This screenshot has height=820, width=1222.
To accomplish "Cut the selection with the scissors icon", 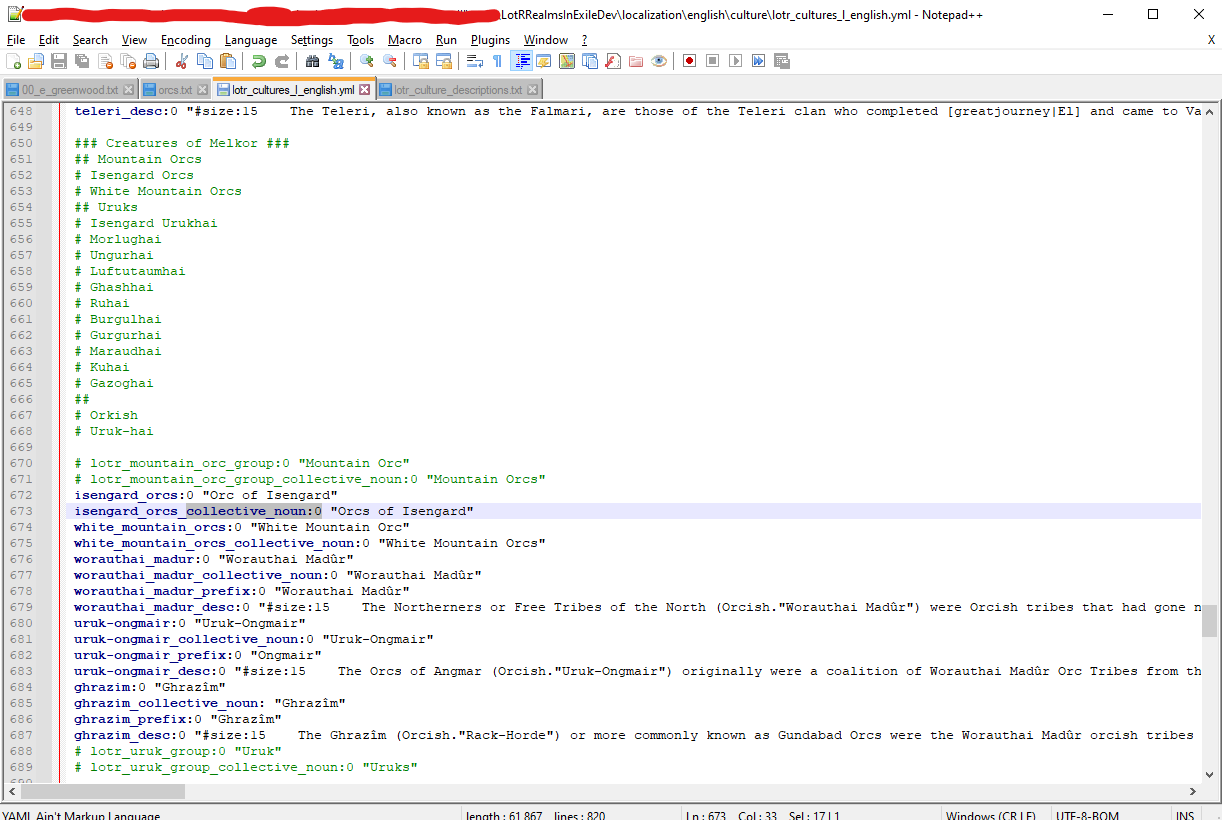I will (181, 61).
